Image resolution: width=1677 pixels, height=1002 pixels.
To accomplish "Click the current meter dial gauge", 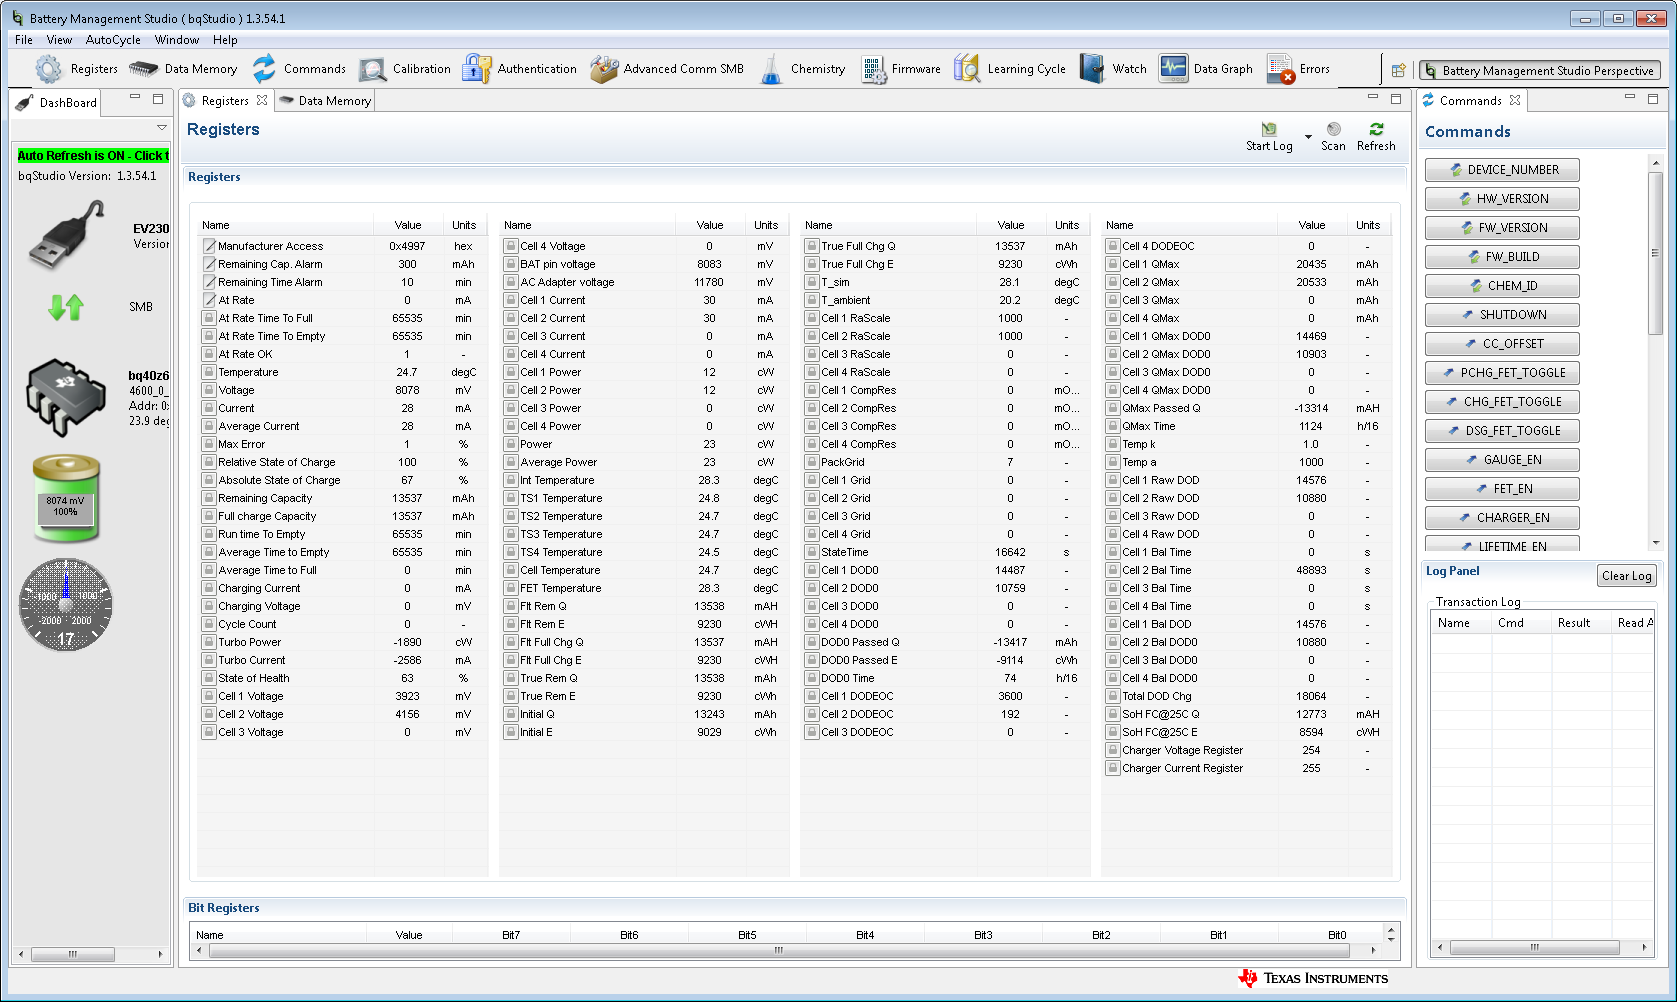I will click(66, 604).
